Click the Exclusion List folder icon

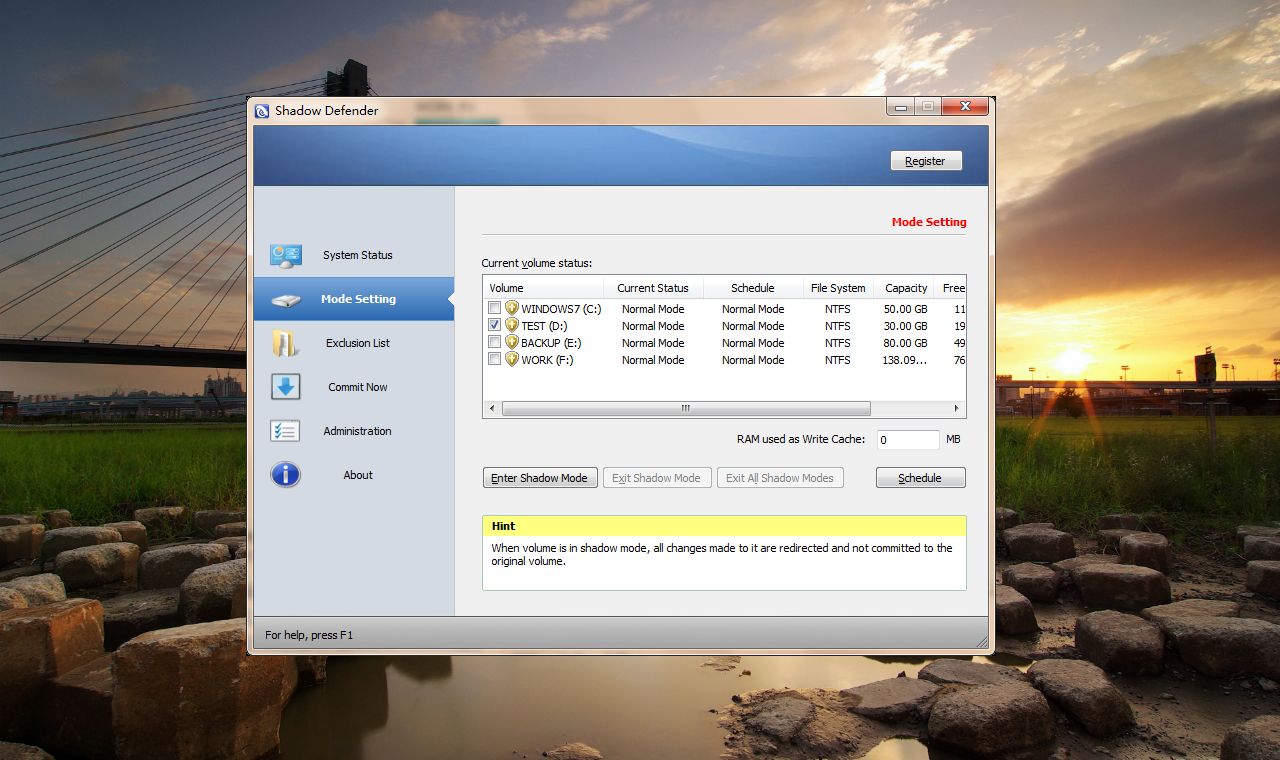click(286, 343)
